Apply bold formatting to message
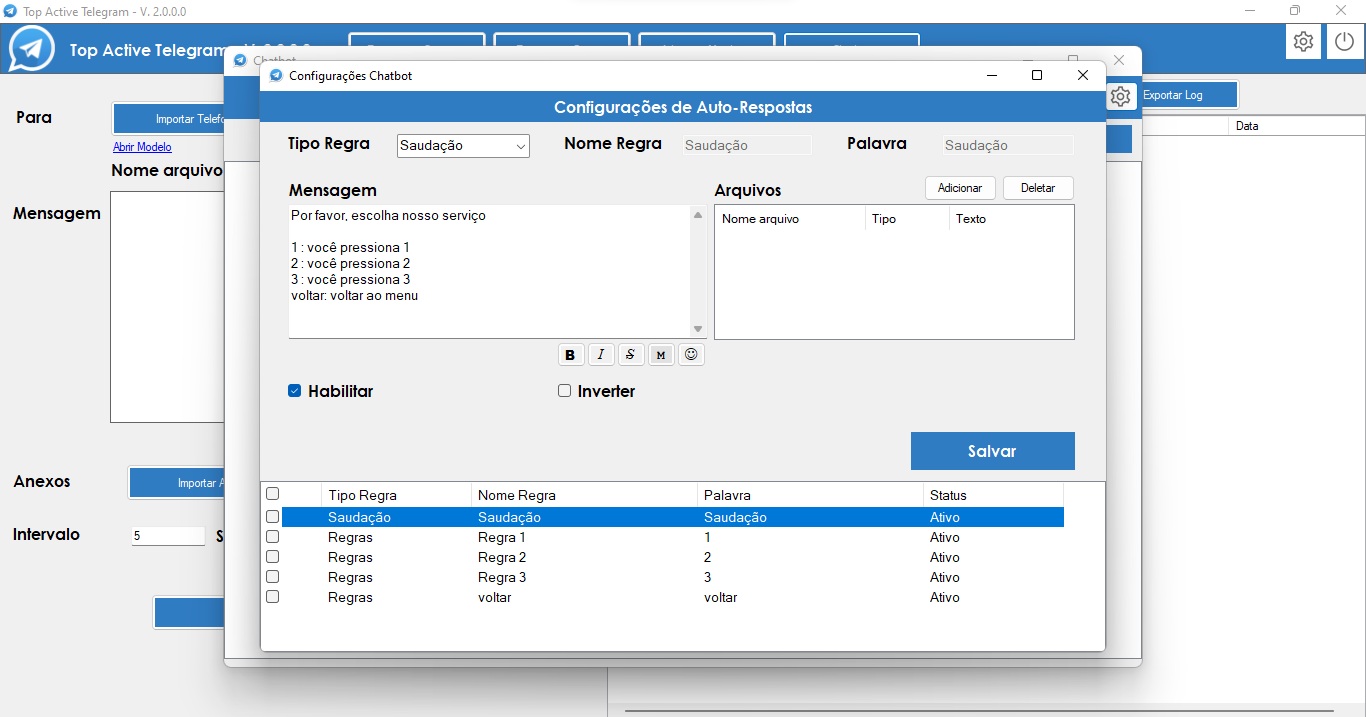Screen dimensions: 1366x717 click(570, 354)
